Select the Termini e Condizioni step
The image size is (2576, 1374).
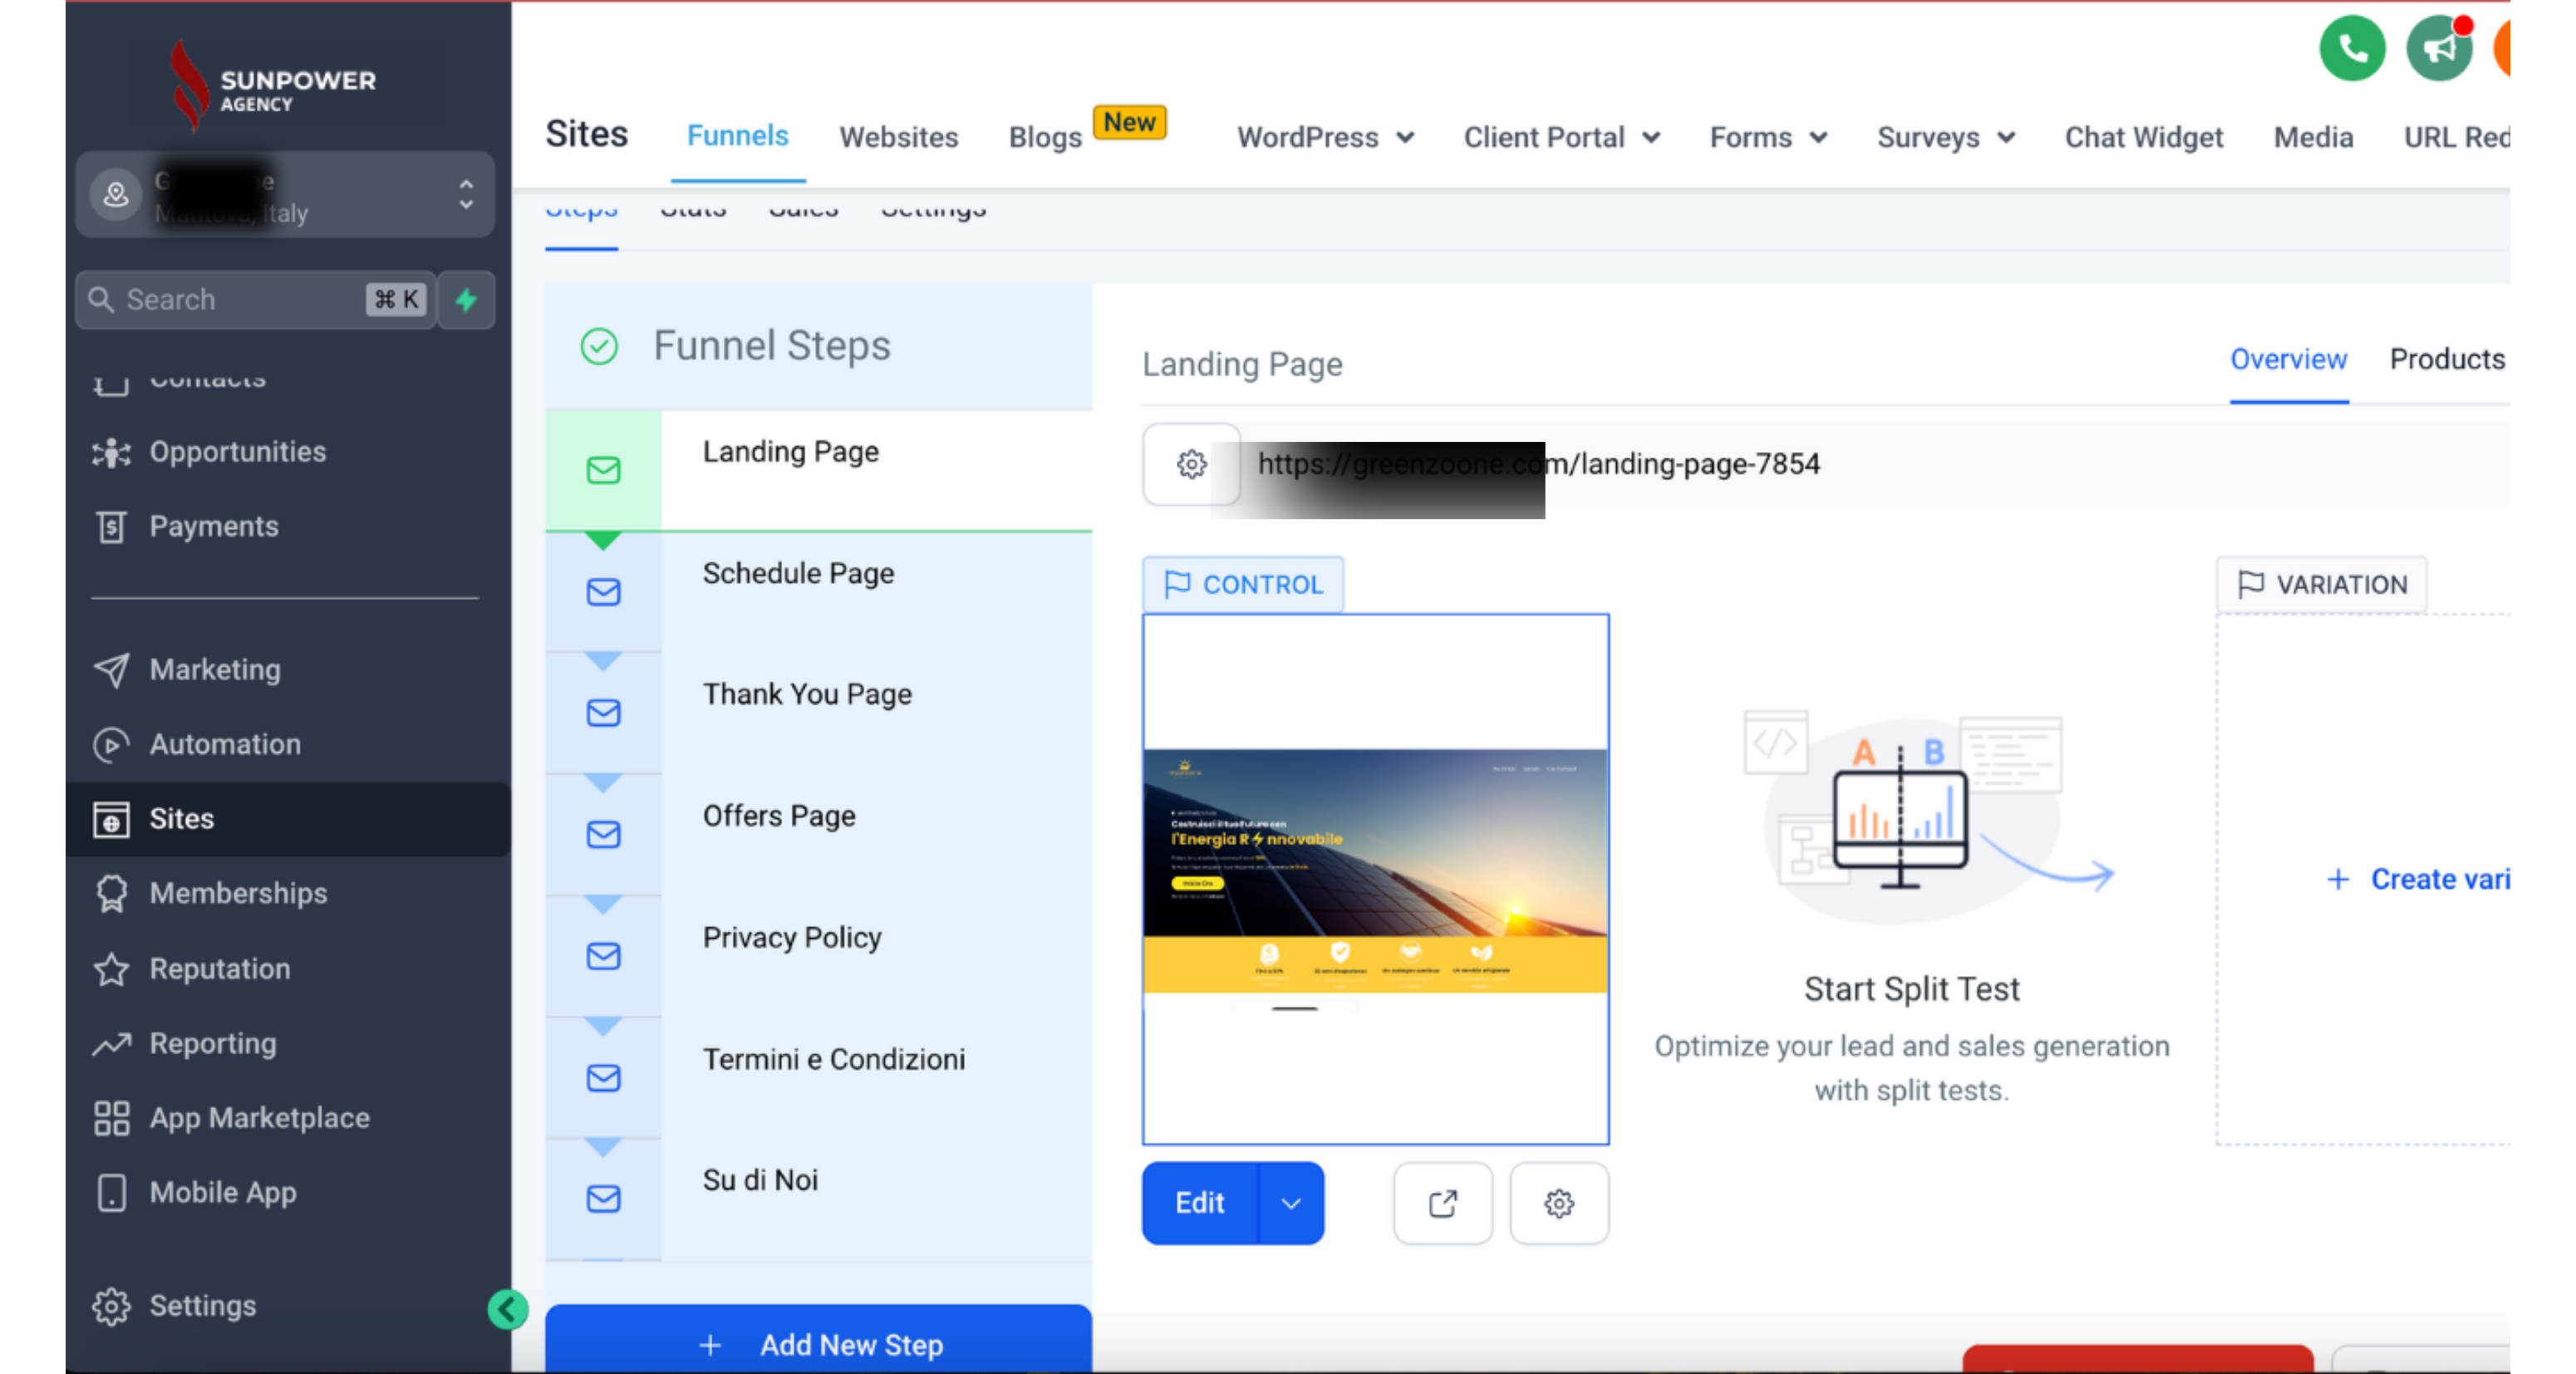pyautogui.click(x=818, y=1078)
